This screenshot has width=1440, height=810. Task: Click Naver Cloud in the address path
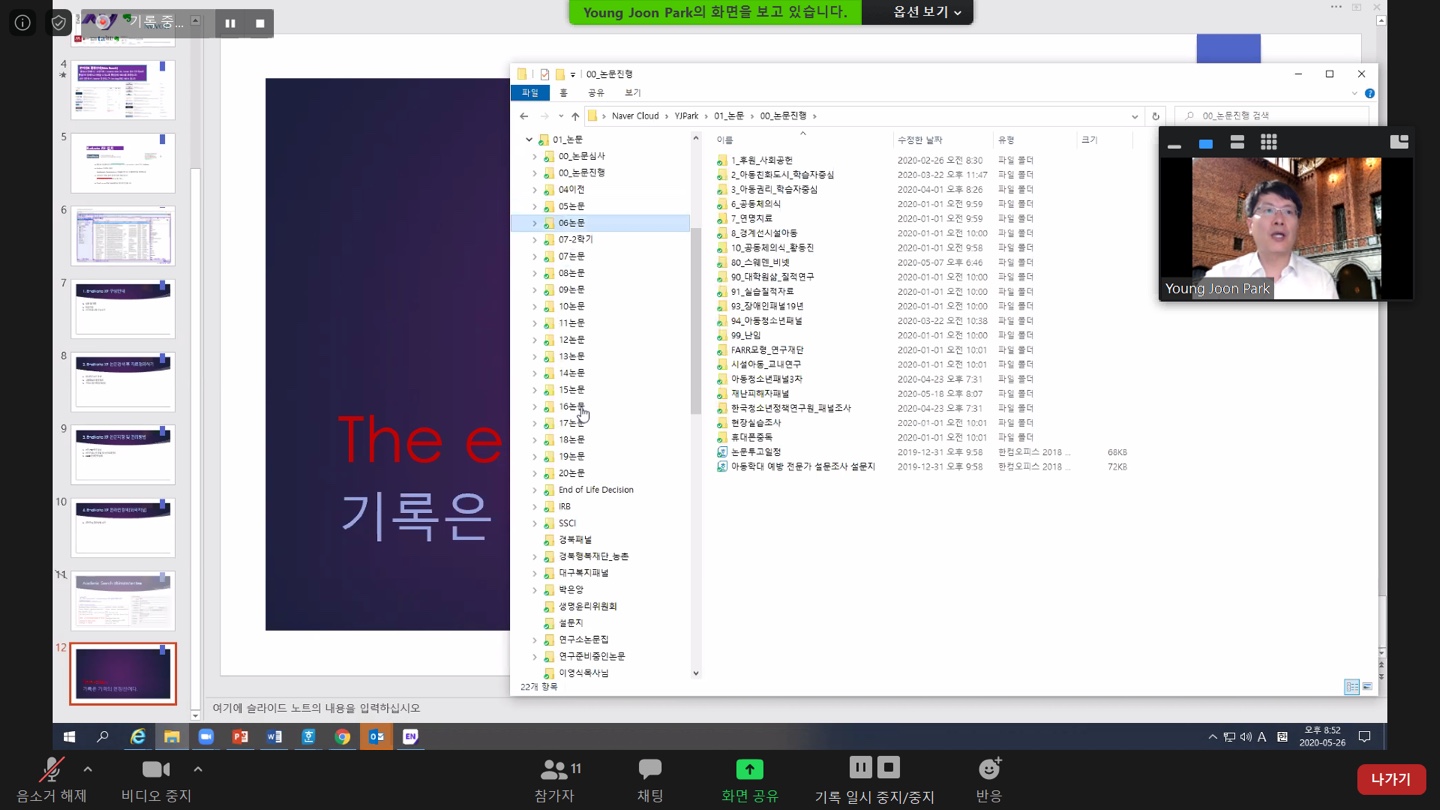point(635,116)
